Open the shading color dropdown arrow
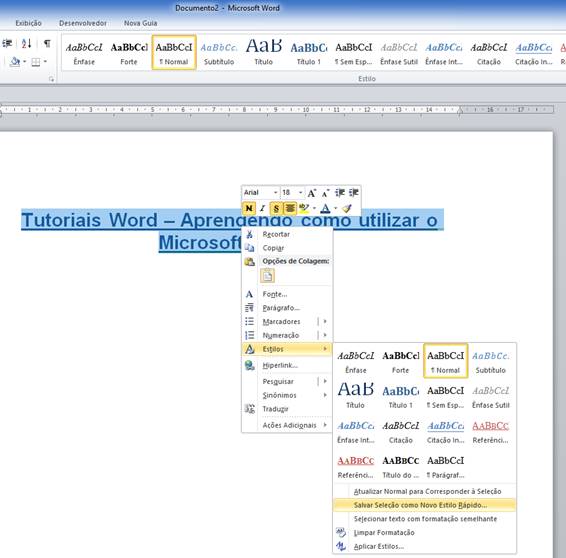 25,62
